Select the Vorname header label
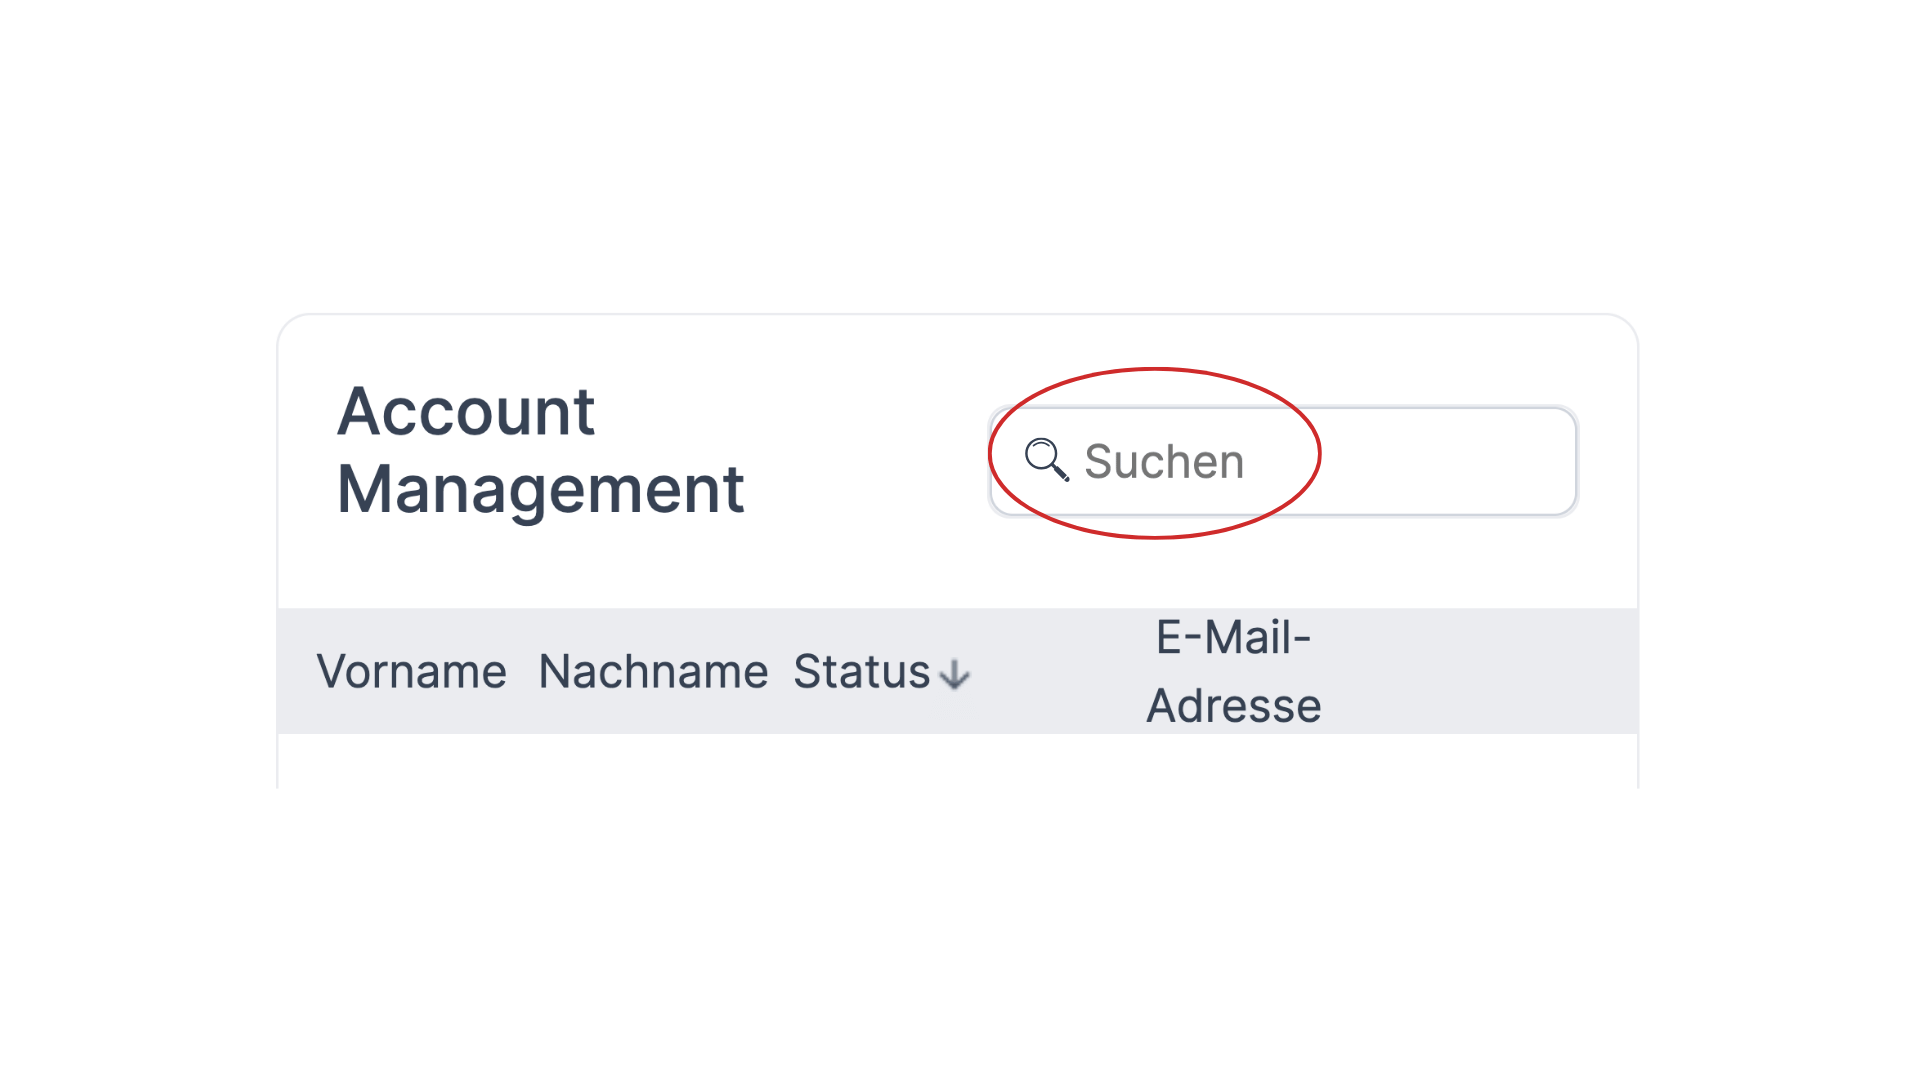The image size is (1920, 1080). click(x=411, y=671)
